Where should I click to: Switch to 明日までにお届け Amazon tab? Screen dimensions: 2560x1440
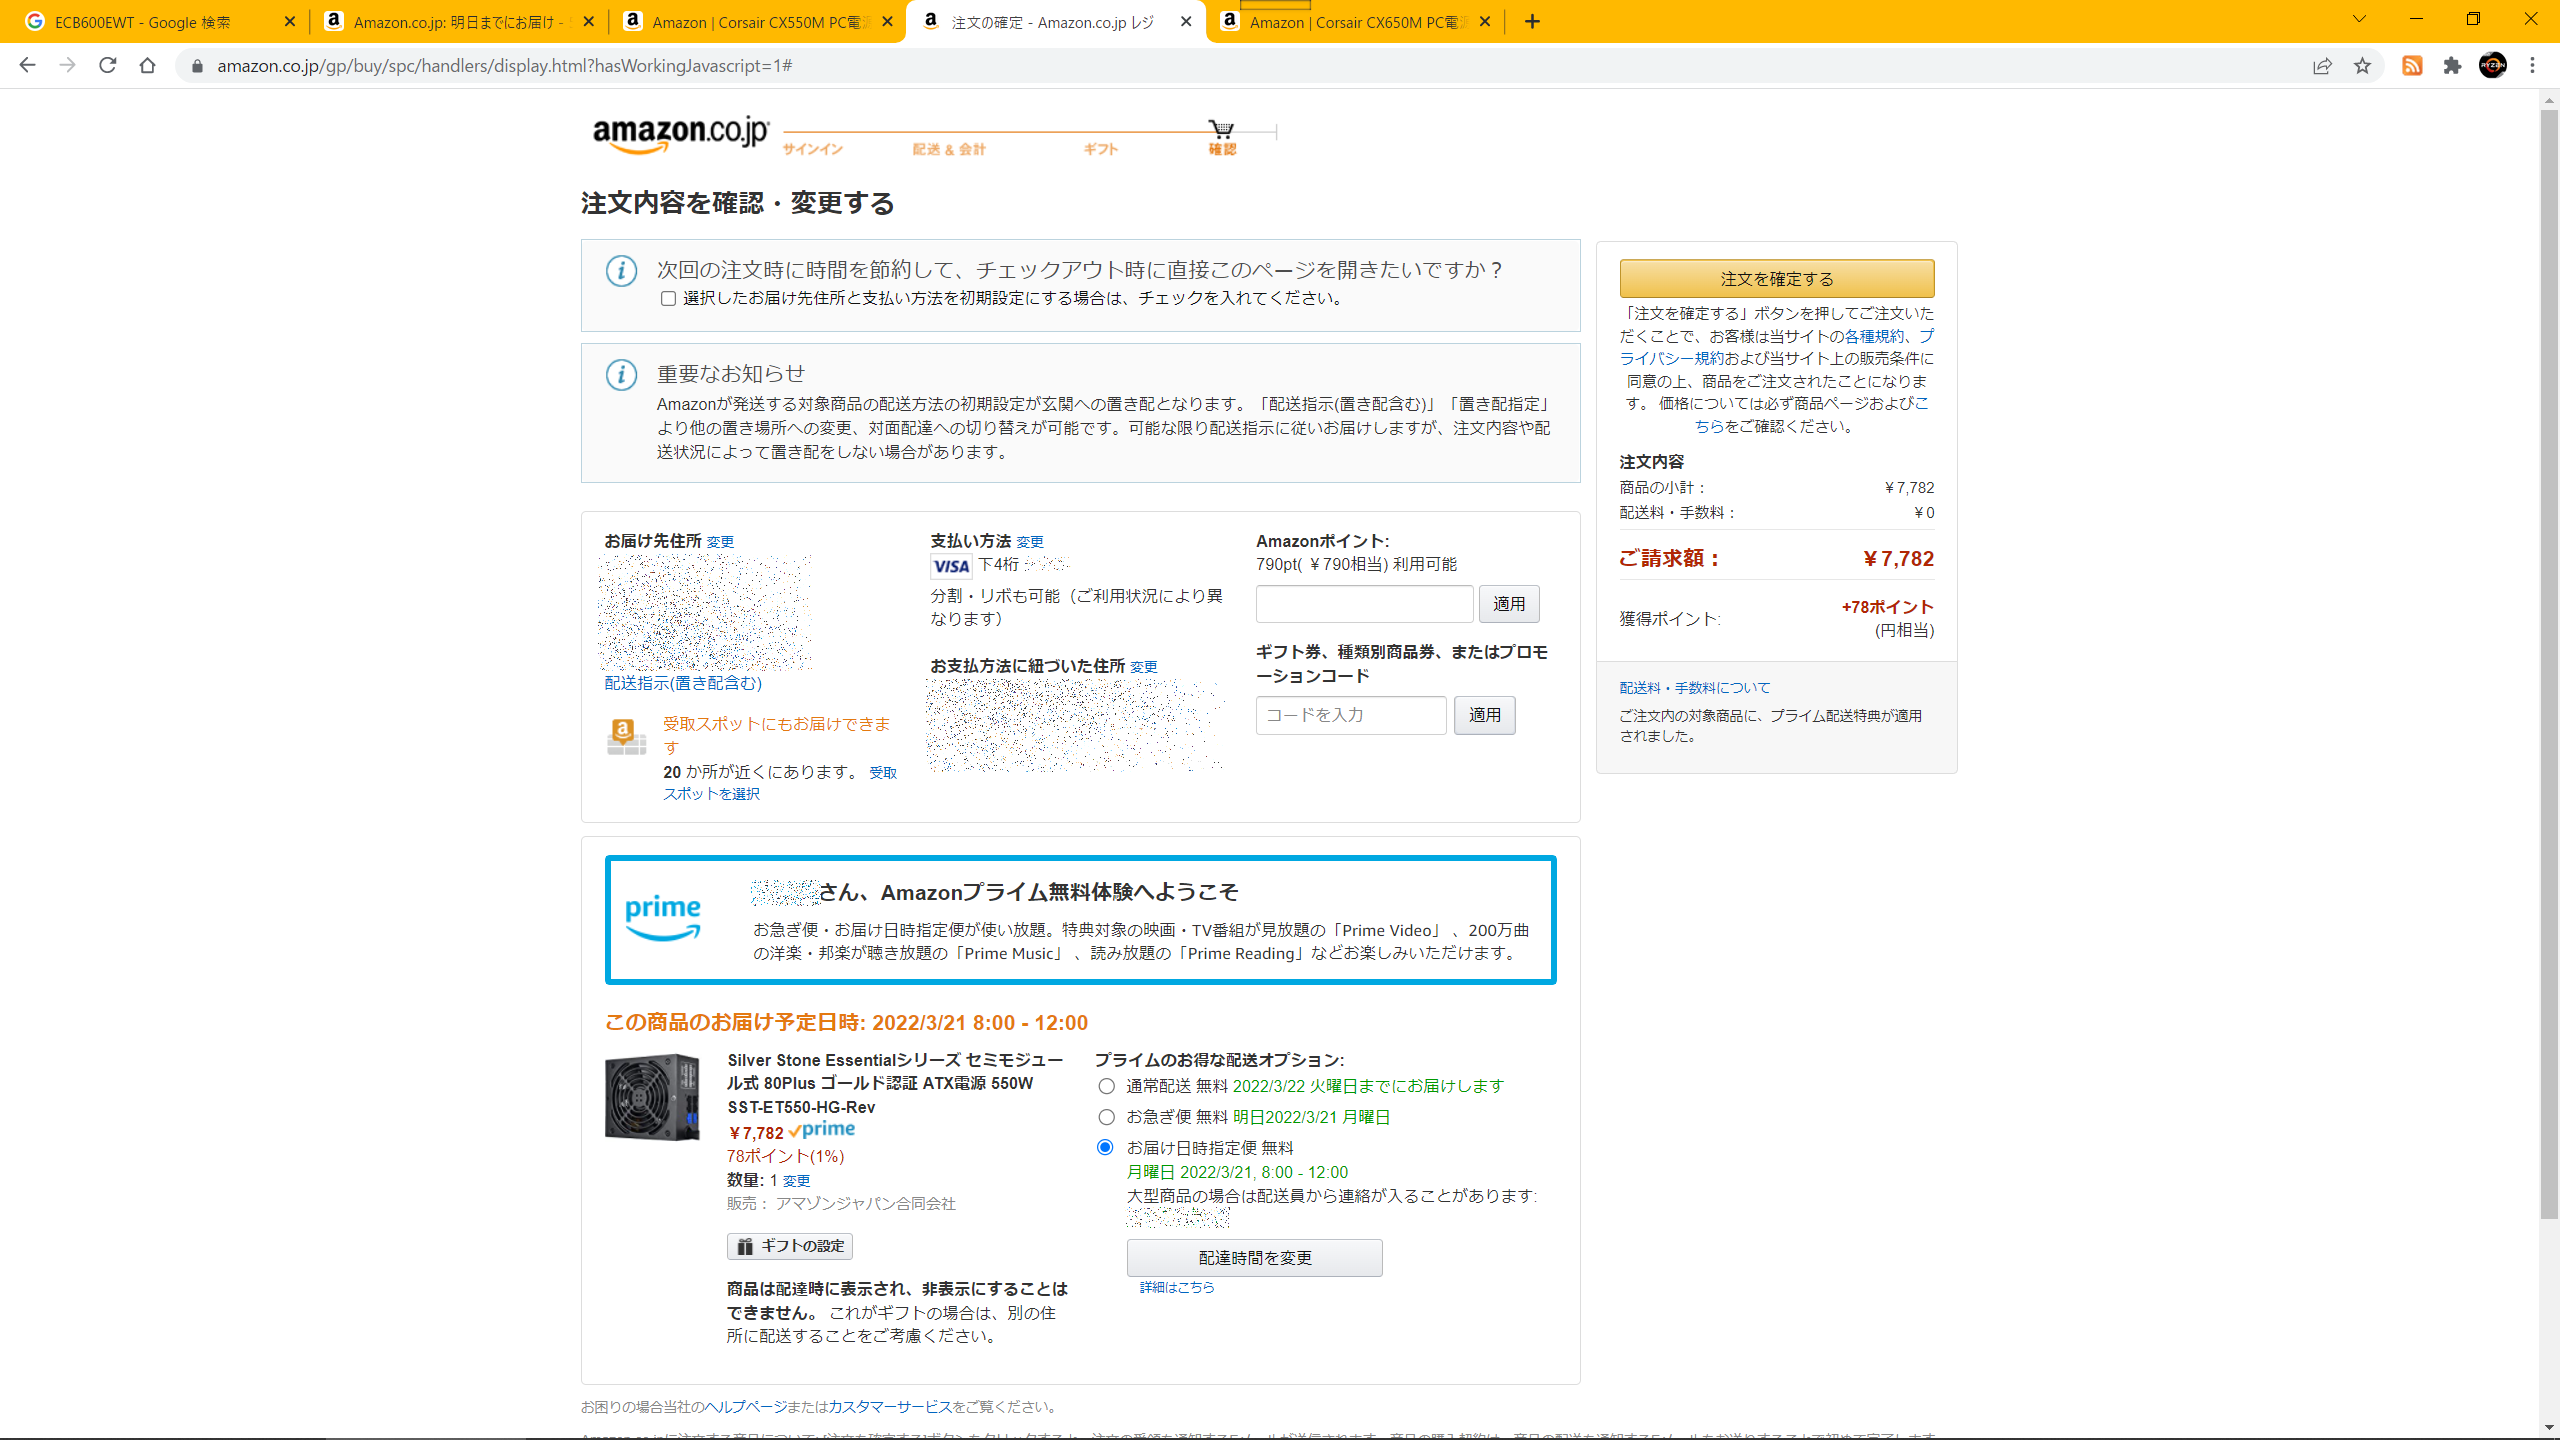tap(461, 22)
